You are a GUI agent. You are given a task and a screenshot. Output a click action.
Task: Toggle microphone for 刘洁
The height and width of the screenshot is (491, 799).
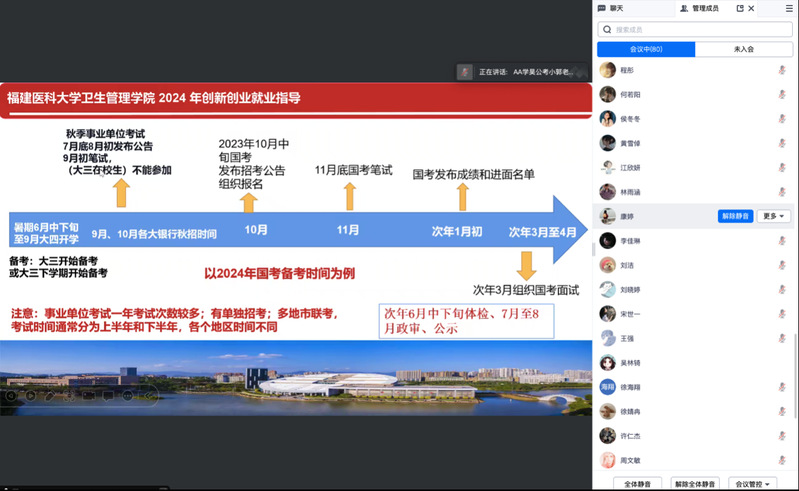click(783, 265)
